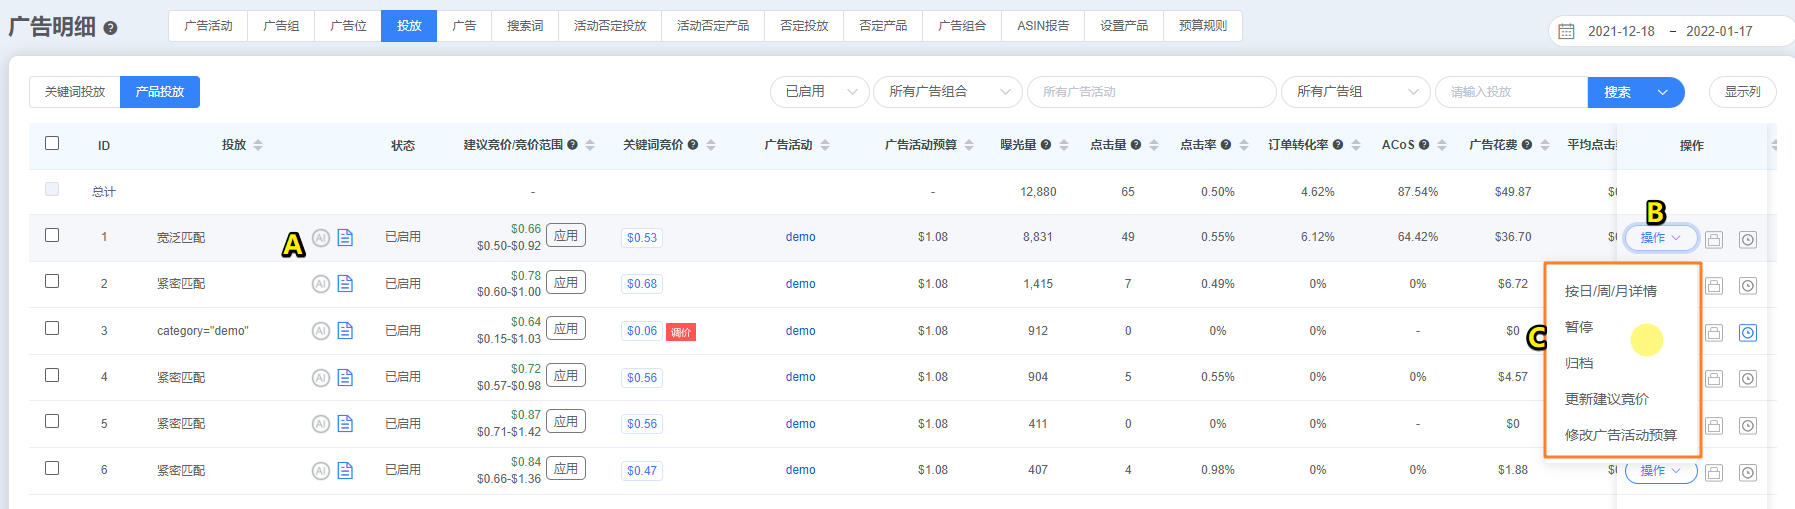Open the demo campaign link in row 5
This screenshot has width=1795, height=509.
coord(800,424)
